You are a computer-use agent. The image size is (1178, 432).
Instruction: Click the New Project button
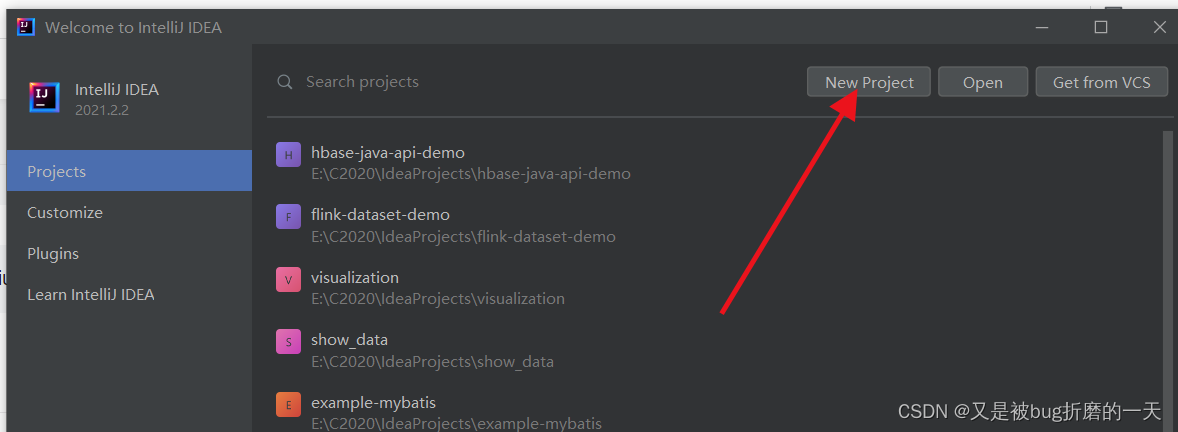click(x=868, y=82)
